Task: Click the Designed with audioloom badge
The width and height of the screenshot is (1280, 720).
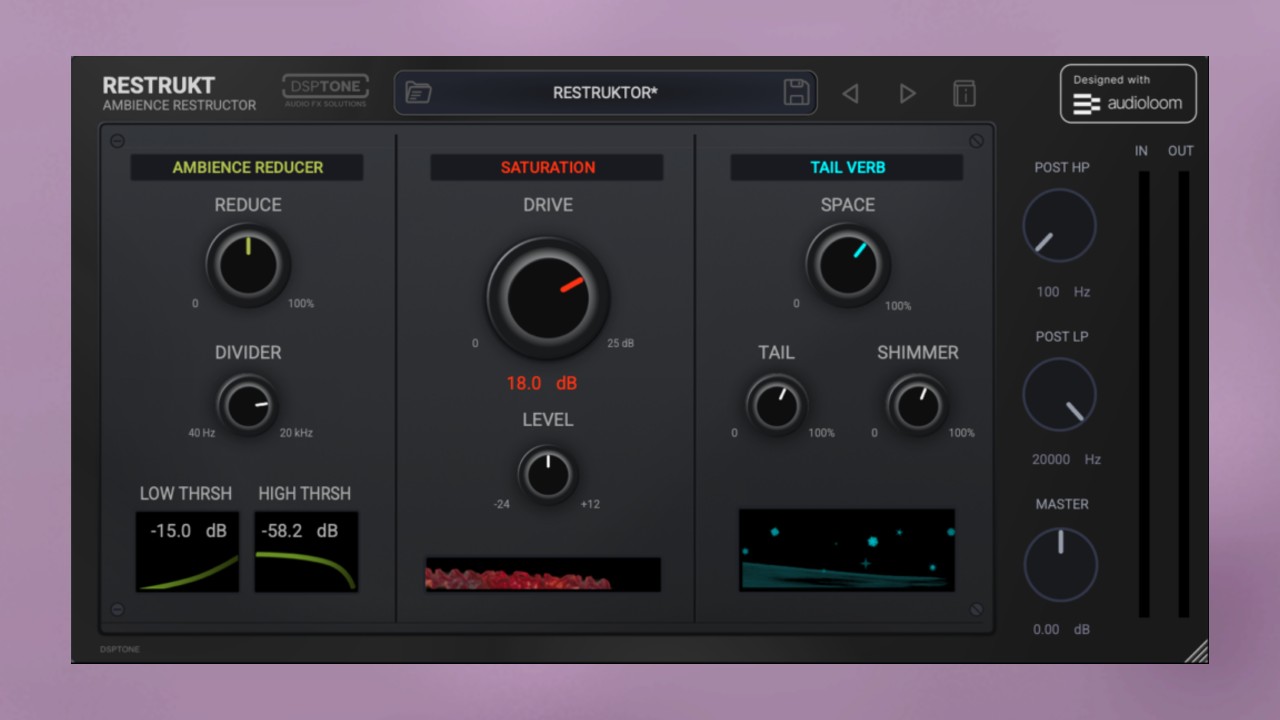Action: 1128,94
